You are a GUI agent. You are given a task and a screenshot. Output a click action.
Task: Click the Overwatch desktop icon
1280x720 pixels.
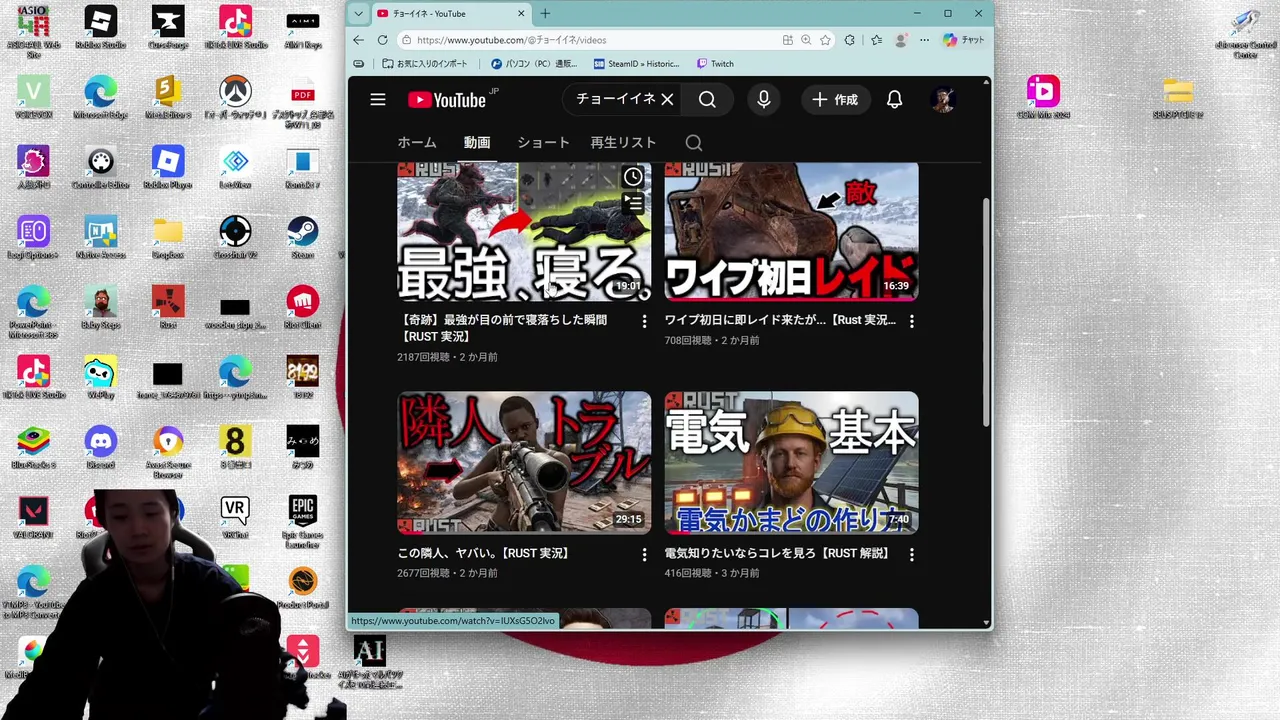[x=235, y=98]
